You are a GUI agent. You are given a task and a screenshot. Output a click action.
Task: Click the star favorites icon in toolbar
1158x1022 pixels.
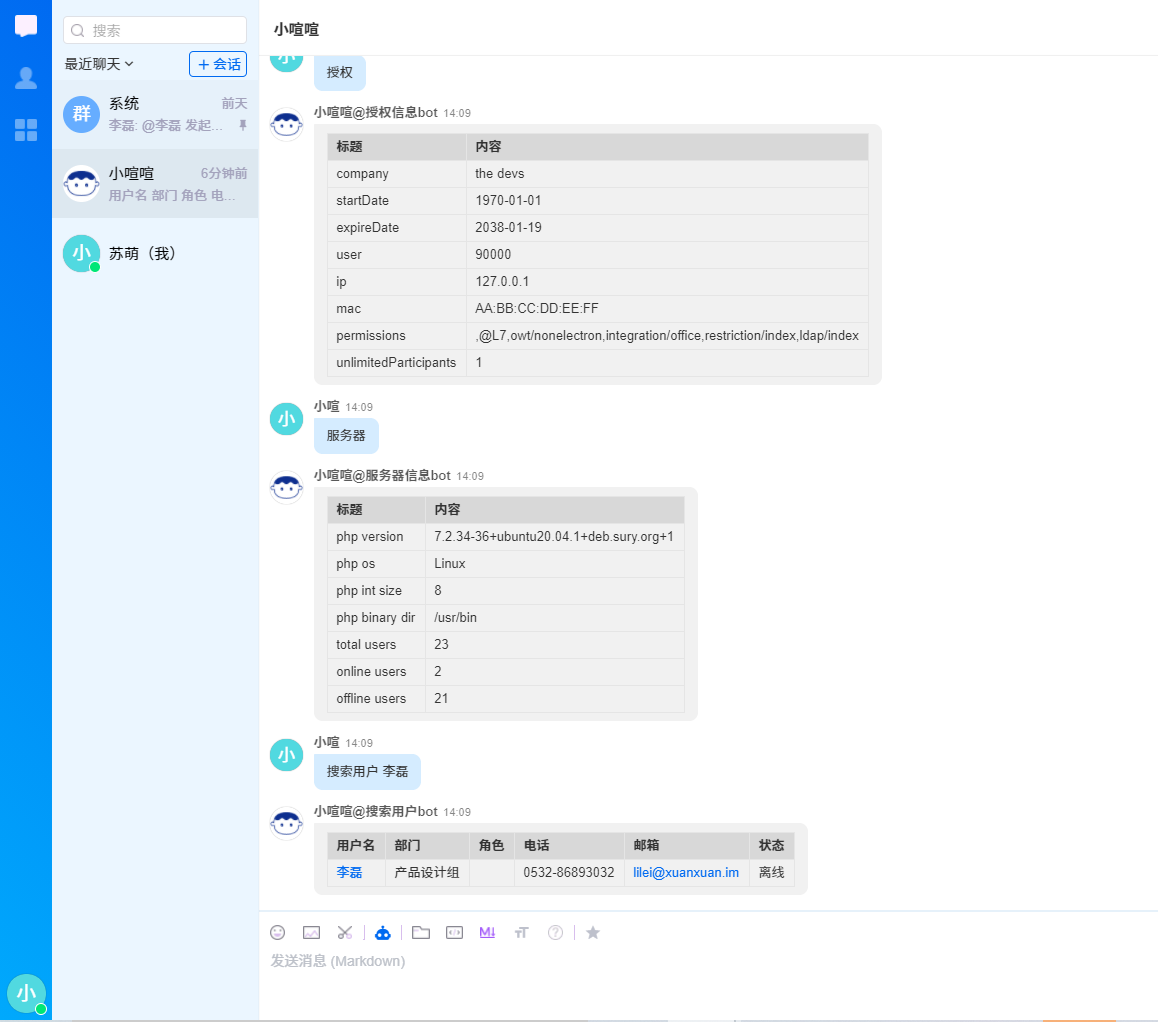[x=593, y=932]
